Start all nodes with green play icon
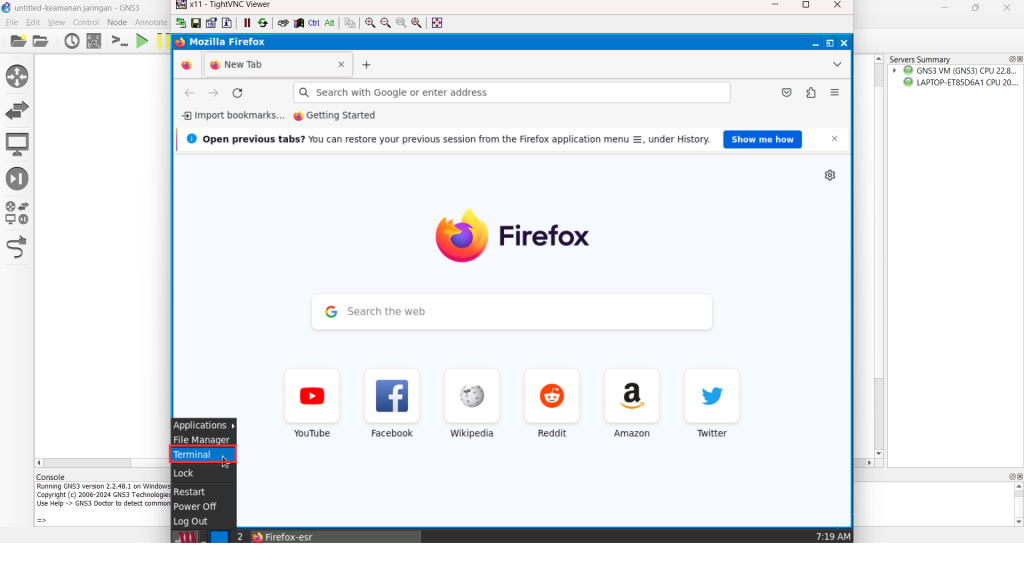 pos(142,41)
